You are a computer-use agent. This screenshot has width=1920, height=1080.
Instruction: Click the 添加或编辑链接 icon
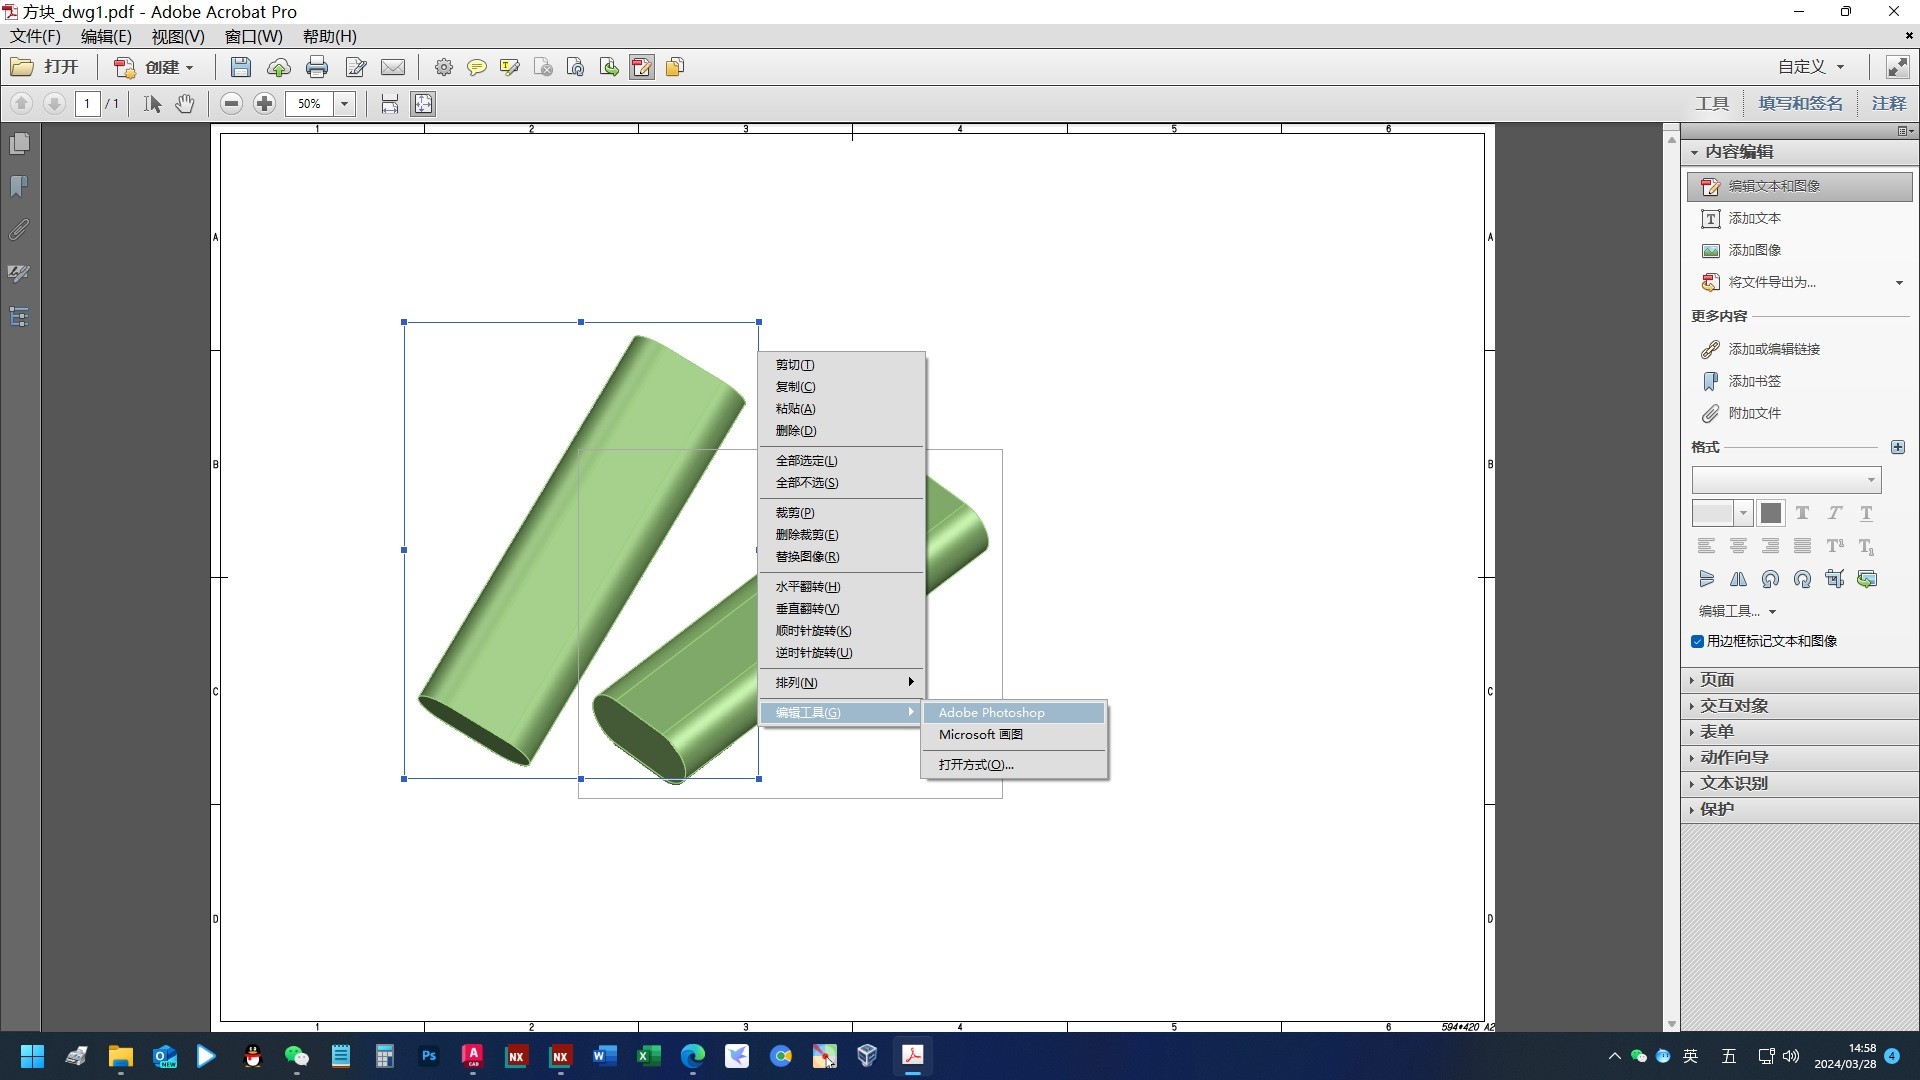[x=1710, y=348]
